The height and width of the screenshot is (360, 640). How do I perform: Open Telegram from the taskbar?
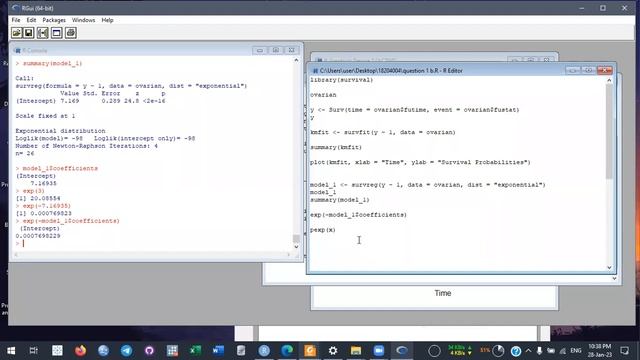click(x=126, y=351)
